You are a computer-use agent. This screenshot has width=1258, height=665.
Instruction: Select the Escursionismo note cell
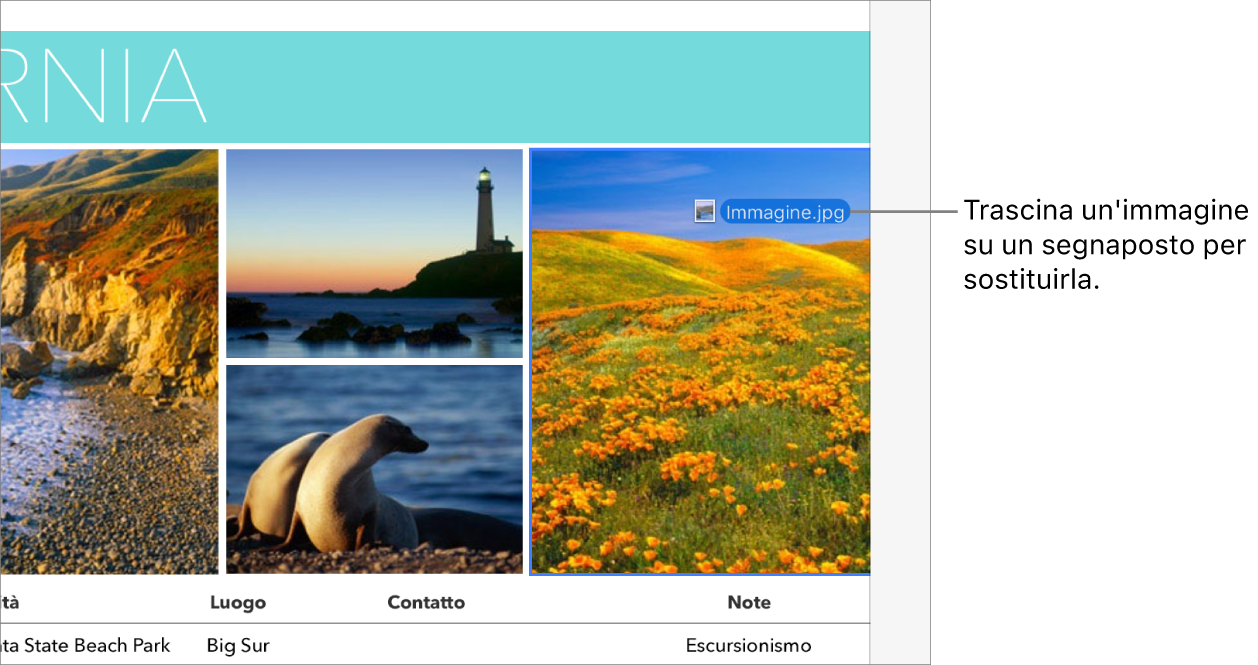point(748,645)
